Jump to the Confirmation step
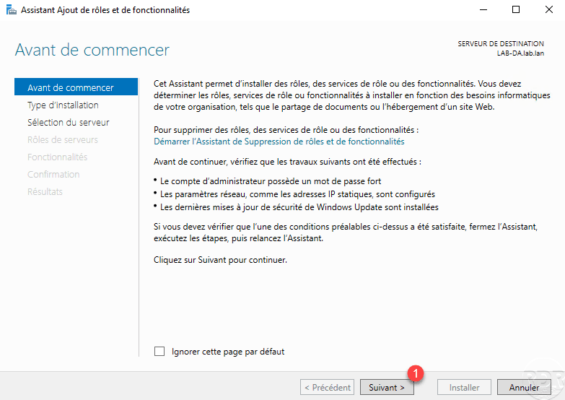The height and width of the screenshot is (400, 565). [x=53, y=174]
